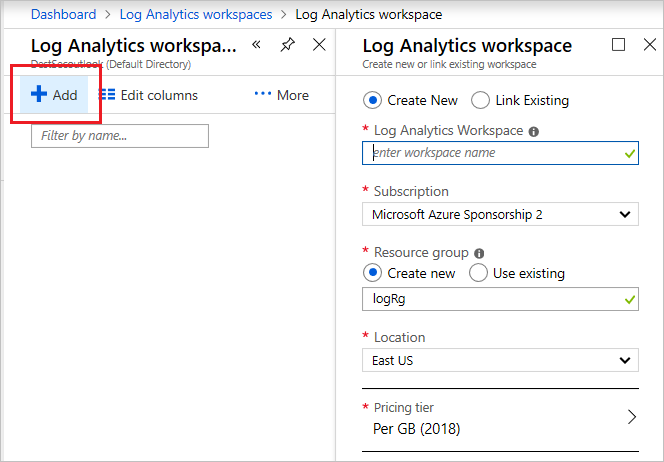Expand the Pricing tier Per GB selector
Image resolution: width=664 pixels, height=462 pixels.
pyautogui.click(x=500, y=420)
